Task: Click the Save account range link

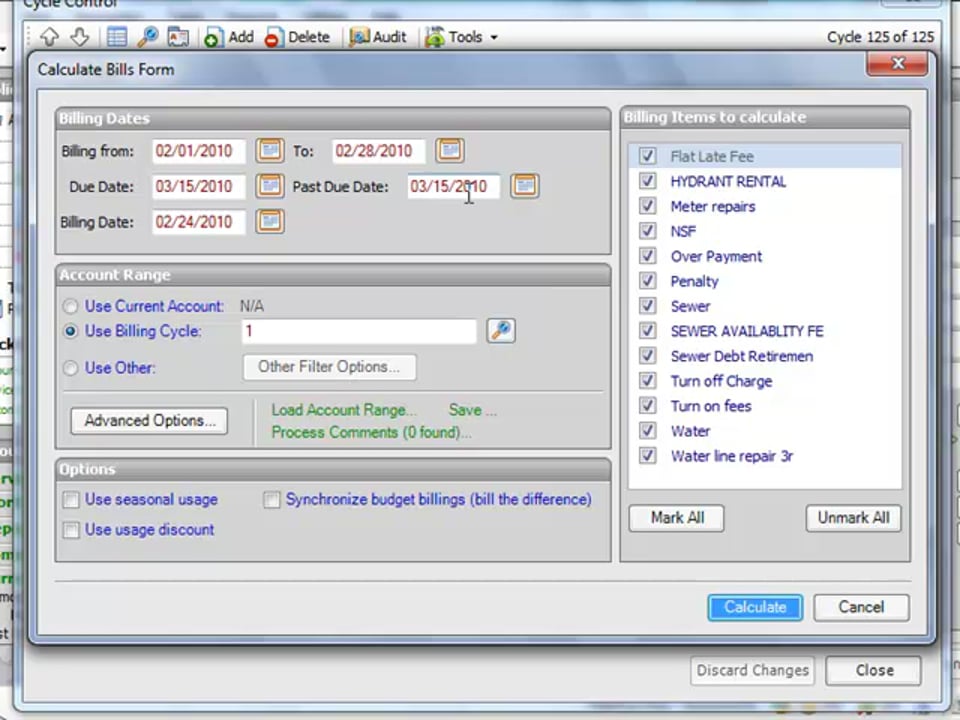Action: coord(472,410)
